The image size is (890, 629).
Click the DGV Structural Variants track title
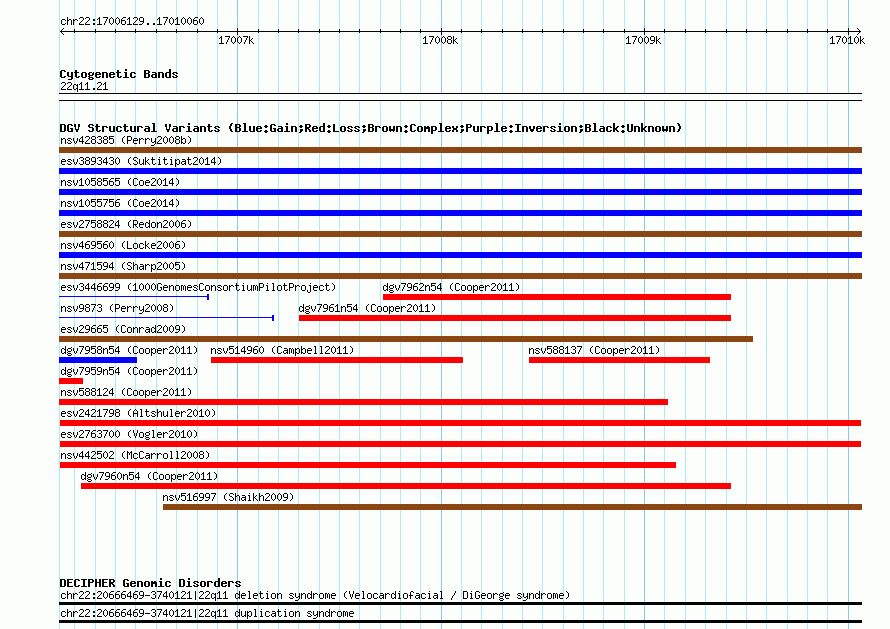click(371, 128)
